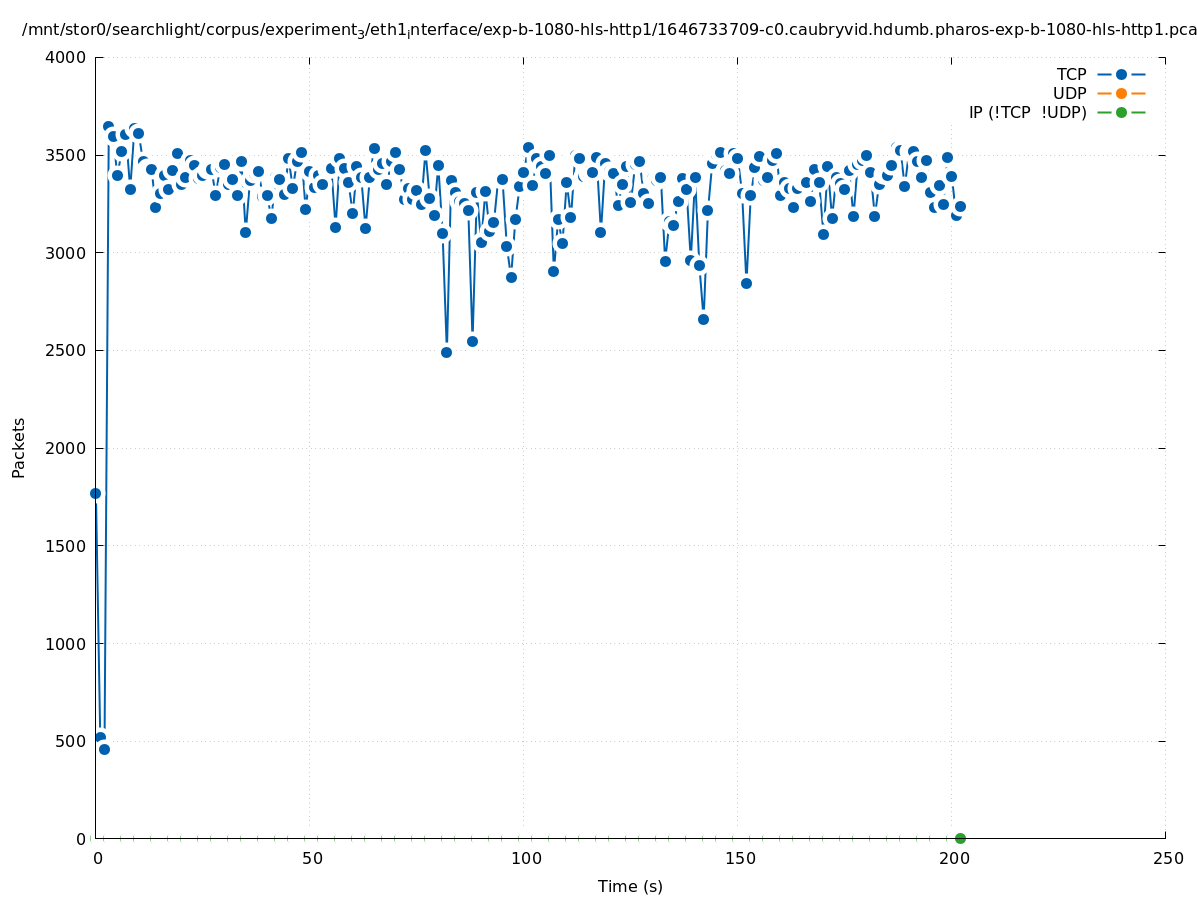Screen dimensions: 1197x900
Task: Click the lowest TCP point below 500 packets
Action: (104, 749)
